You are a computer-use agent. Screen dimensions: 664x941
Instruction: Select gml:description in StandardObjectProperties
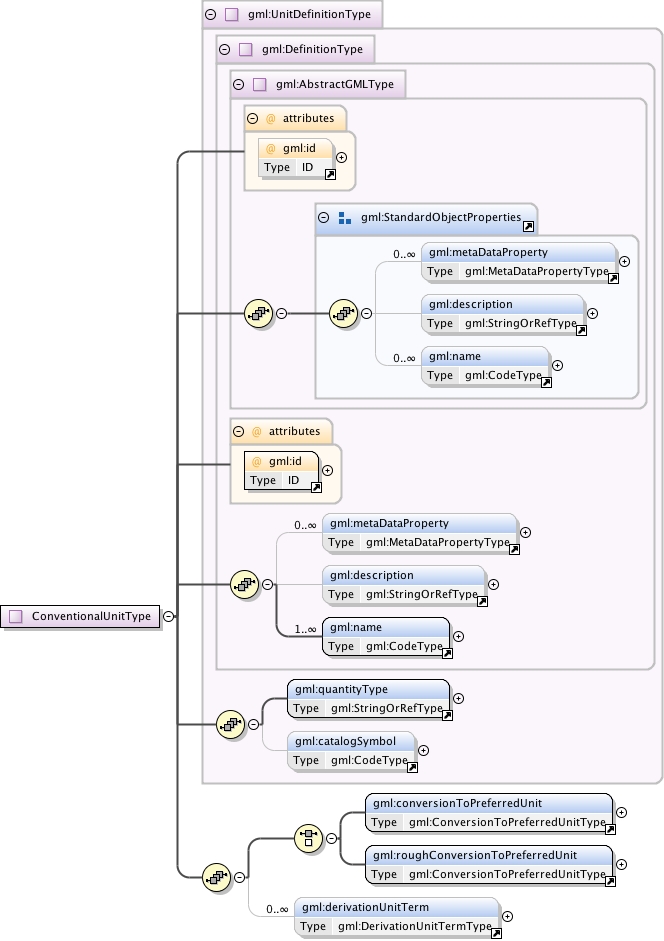click(x=503, y=313)
